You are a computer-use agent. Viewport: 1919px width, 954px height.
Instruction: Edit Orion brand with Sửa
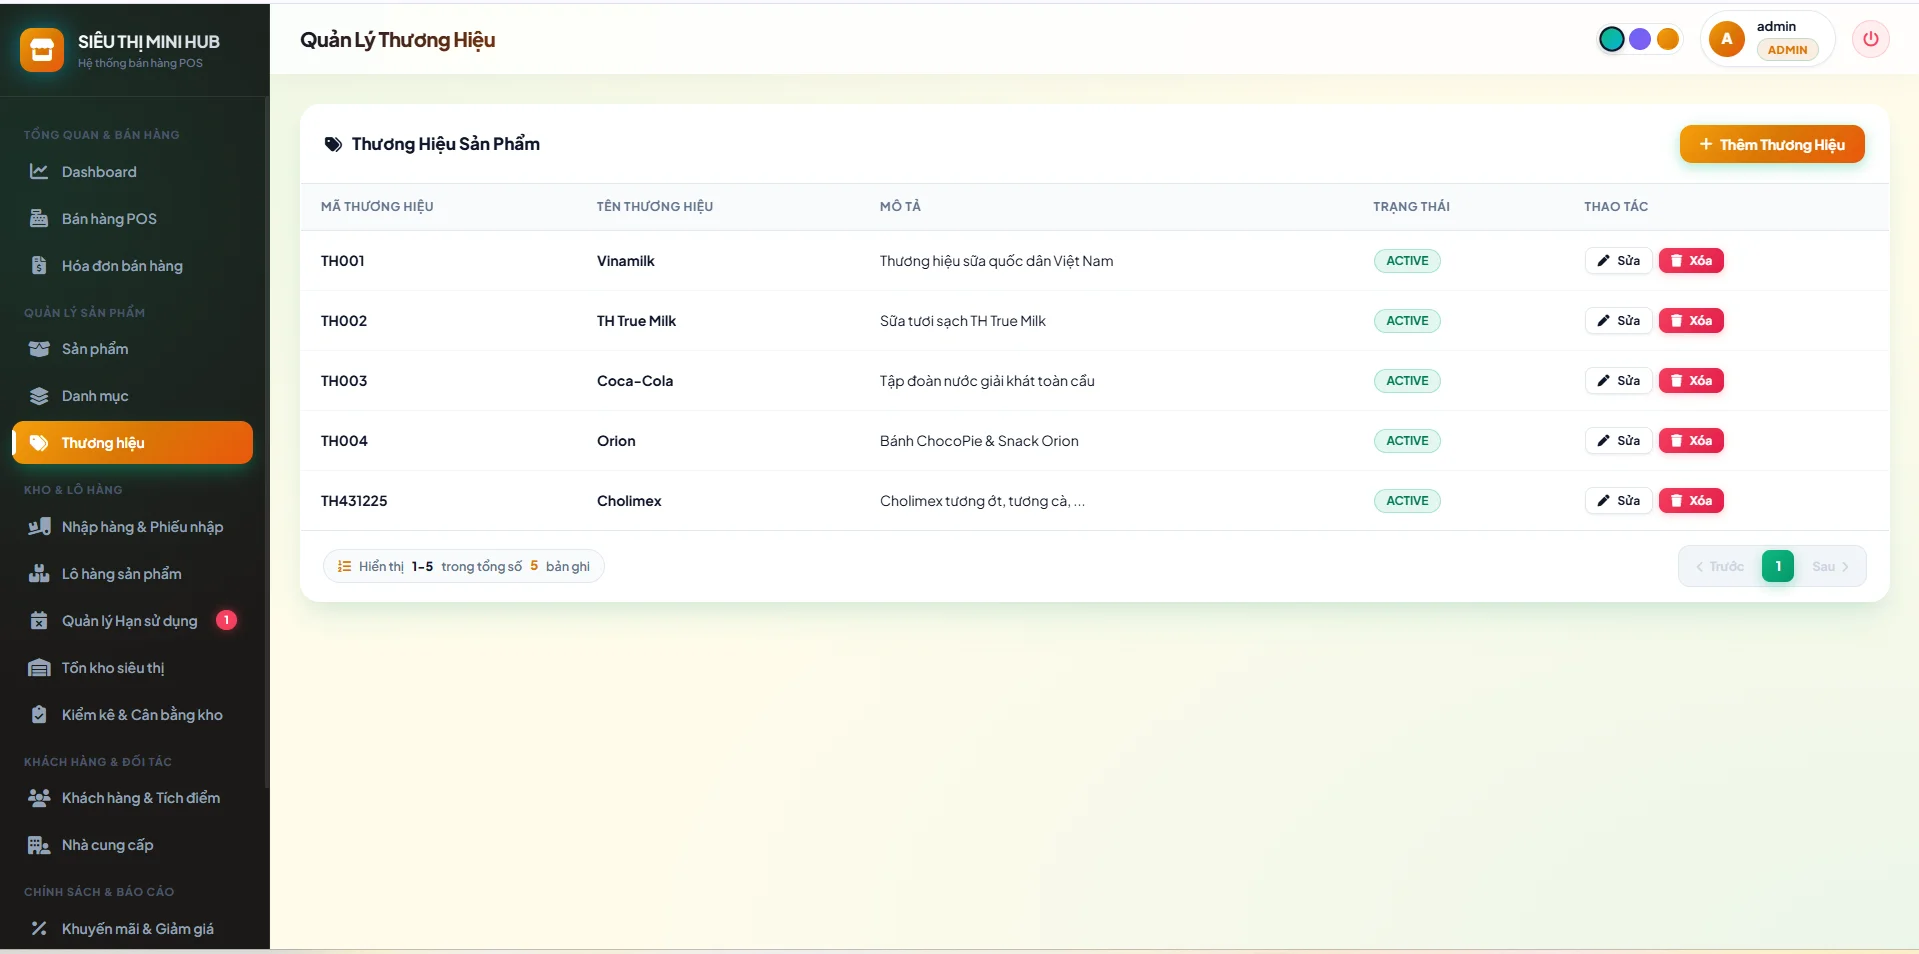pos(1618,441)
